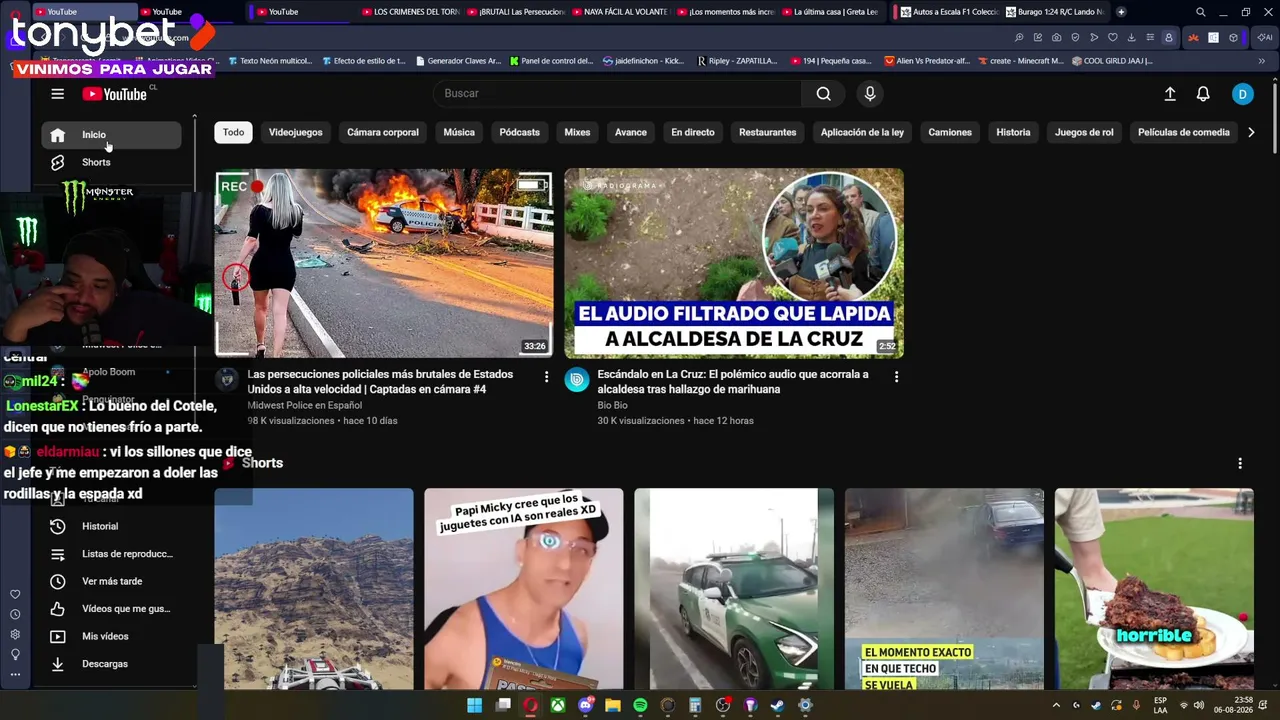Click the Opera snapshot camera icon
This screenshot has height=720, width=1280.
(1056, 38)
